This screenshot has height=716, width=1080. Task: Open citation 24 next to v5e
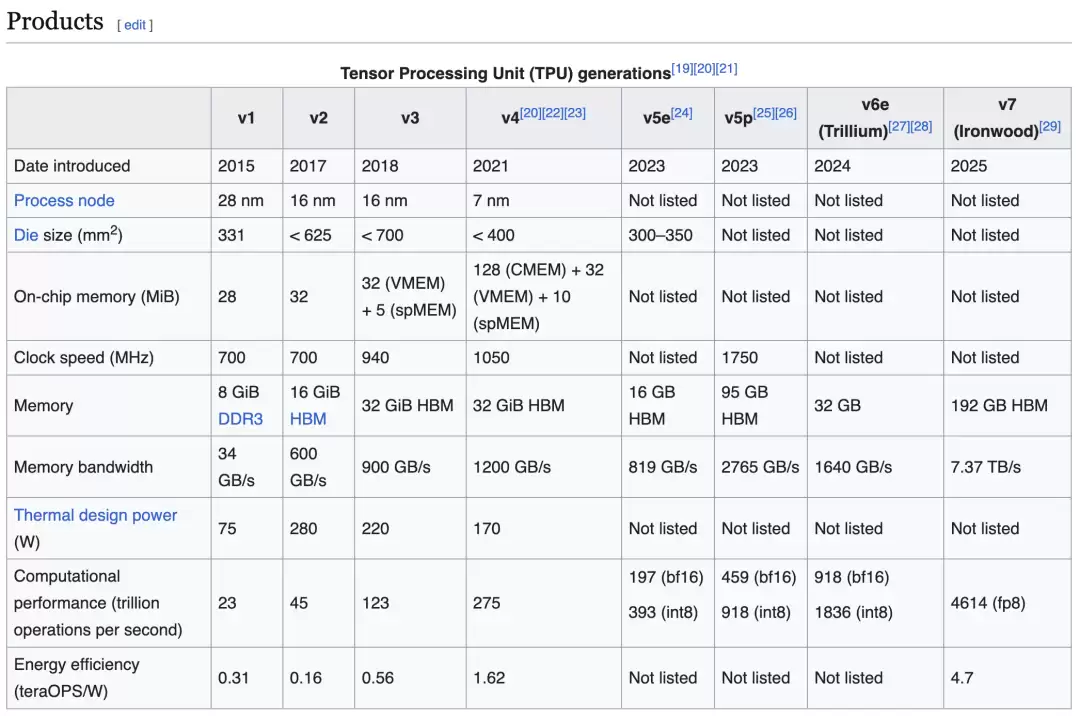(681, 113)
